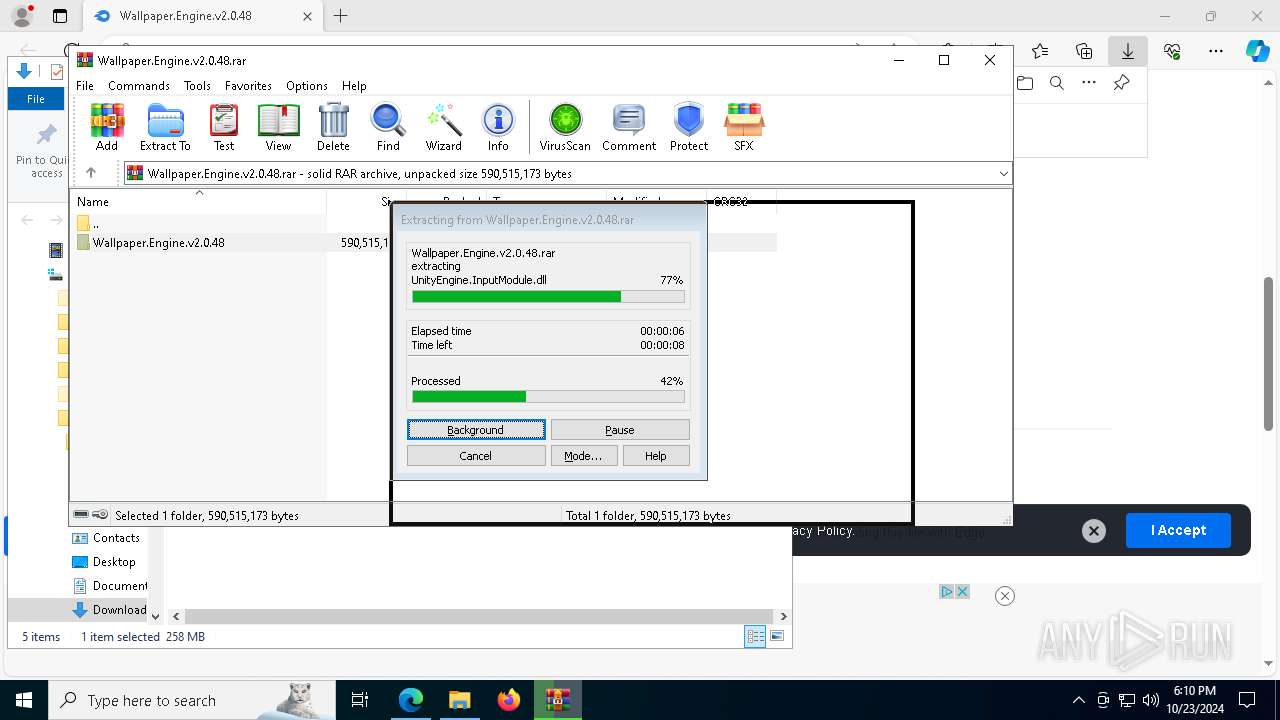Screen dimensions: 1280x720
Task: Click Help button in extraction dialog
Action: tap(656, 456)
